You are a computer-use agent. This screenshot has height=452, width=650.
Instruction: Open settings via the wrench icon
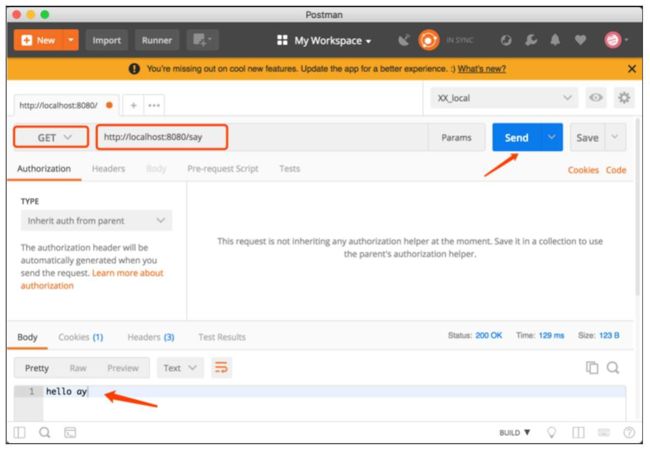[531, 40]
